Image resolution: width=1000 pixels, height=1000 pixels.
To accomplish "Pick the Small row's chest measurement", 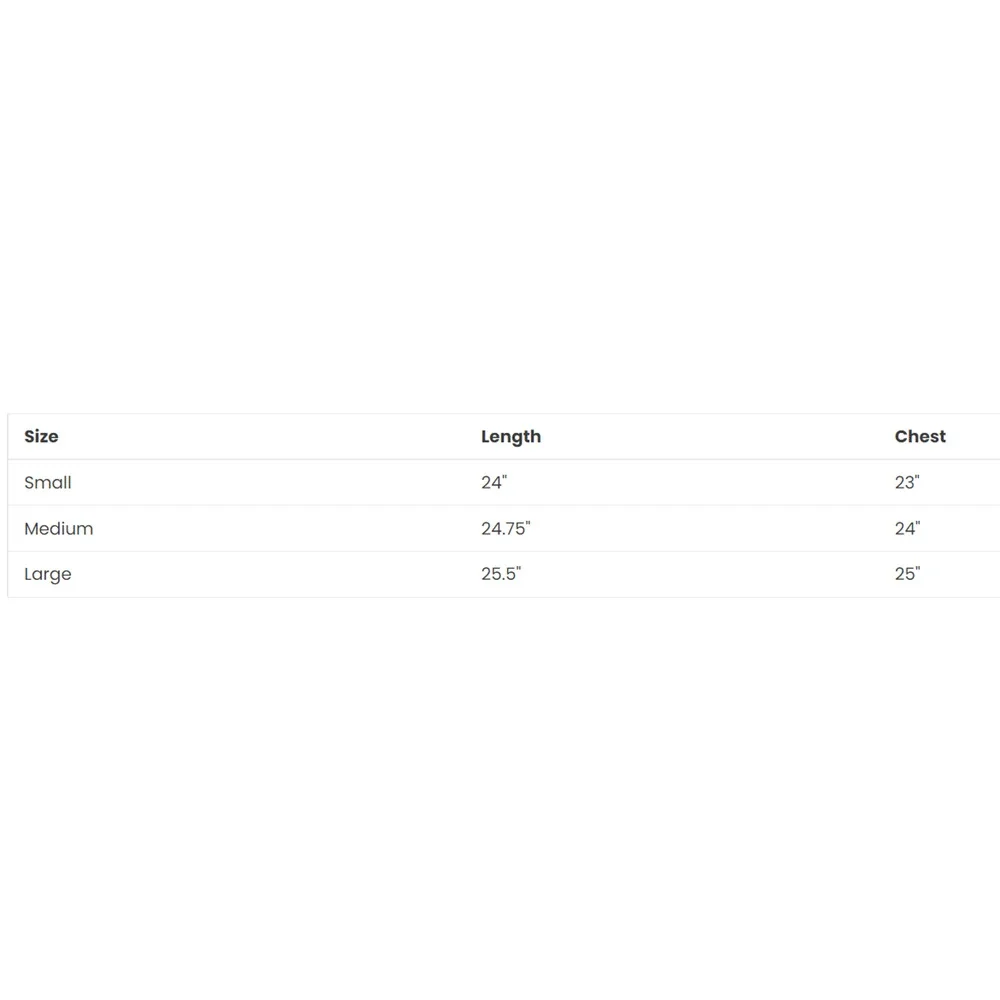I will [x=907, y=482].
